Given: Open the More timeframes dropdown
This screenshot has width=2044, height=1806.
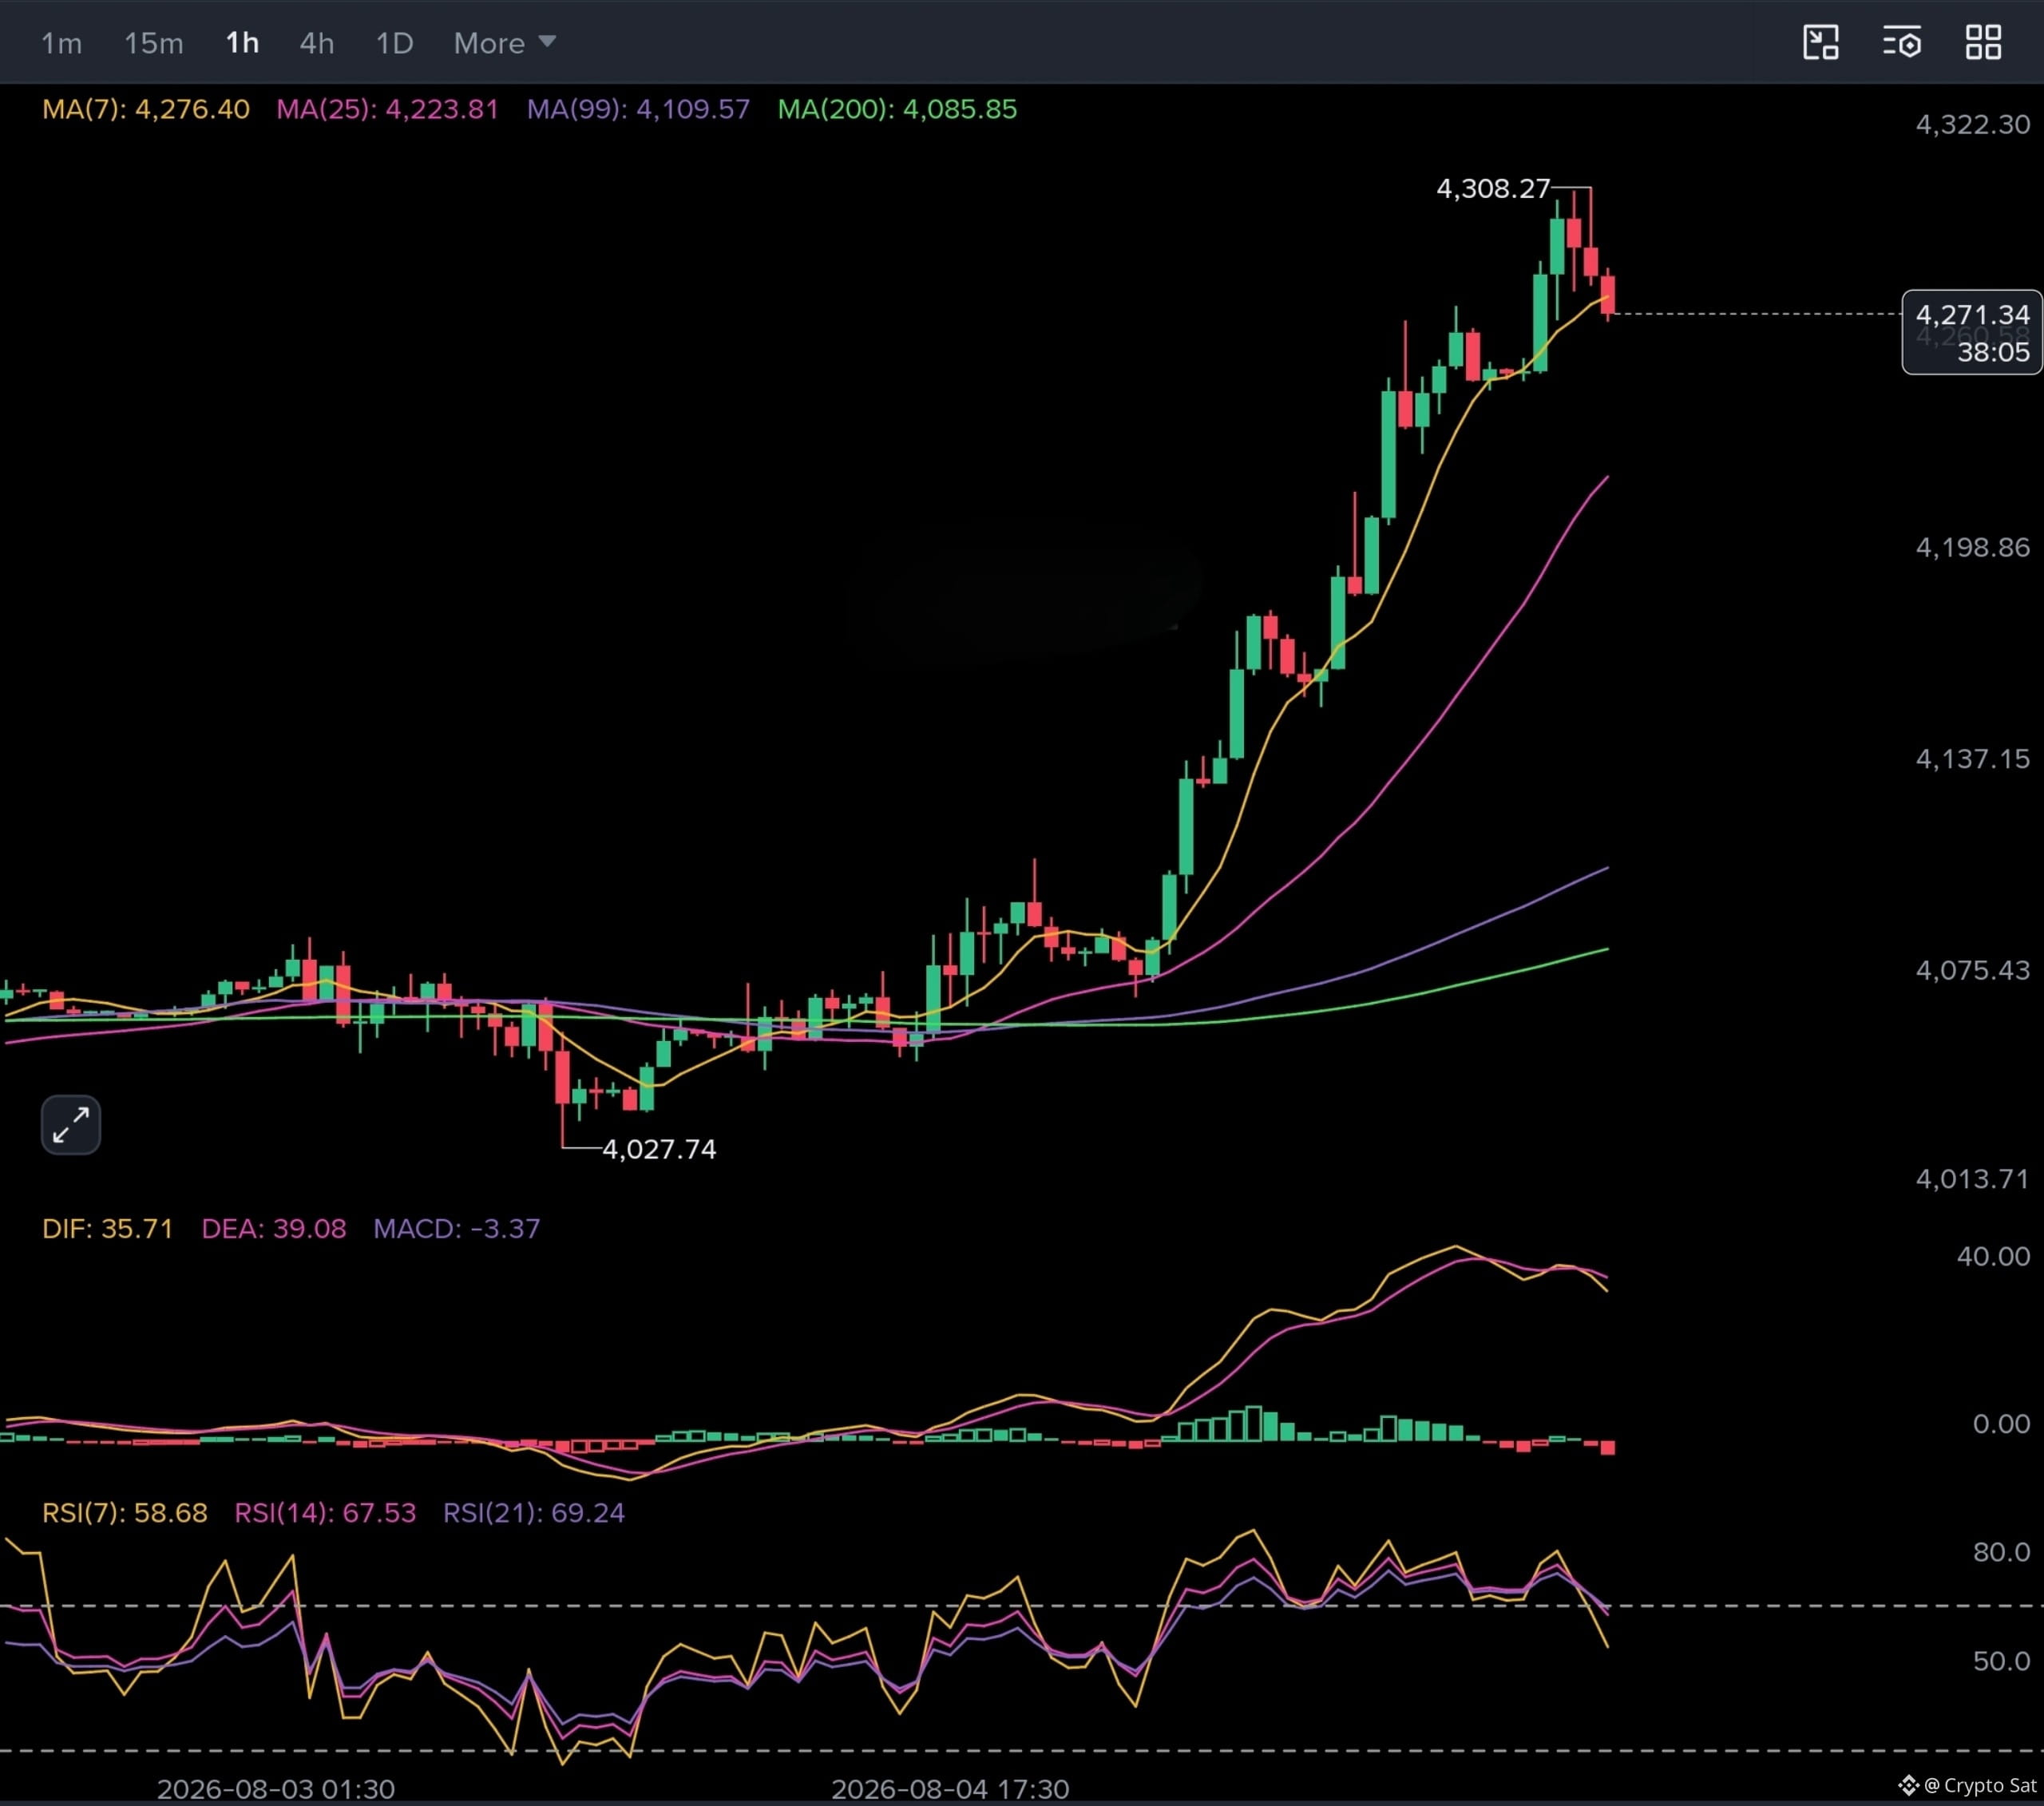Looking at the screenshot, I should click(x=504, y=43).
